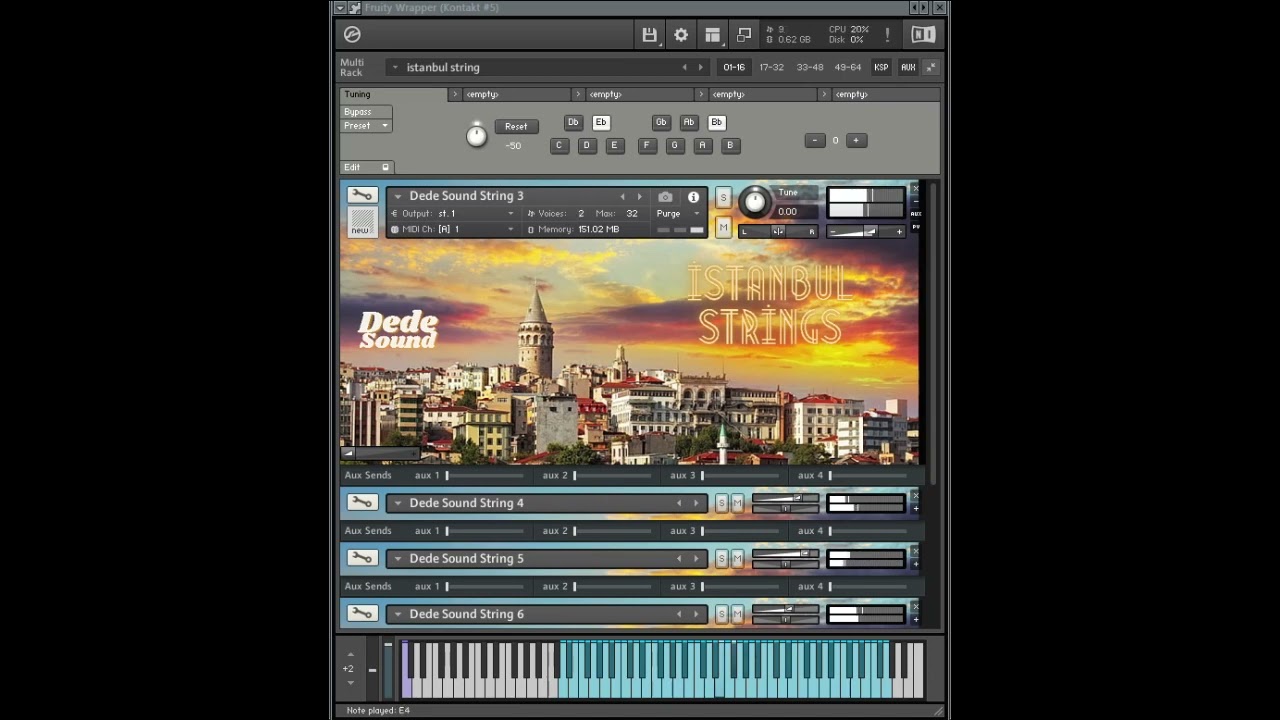Image resolution: width=1280 pixels, height=720 pixels.
Task: Open wrench edit mode for String 5
Action: pyautogui.click(x=362, y=558)
